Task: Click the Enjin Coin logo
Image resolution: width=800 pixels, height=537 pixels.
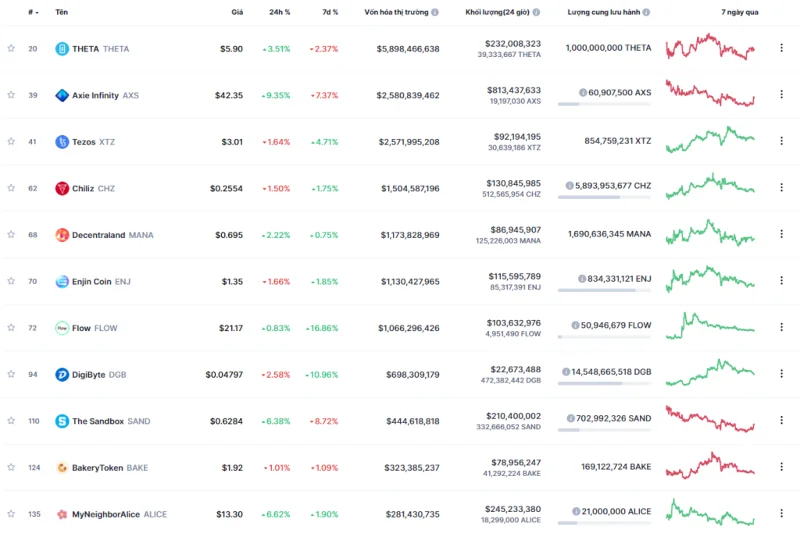Action: click(62, 282)
